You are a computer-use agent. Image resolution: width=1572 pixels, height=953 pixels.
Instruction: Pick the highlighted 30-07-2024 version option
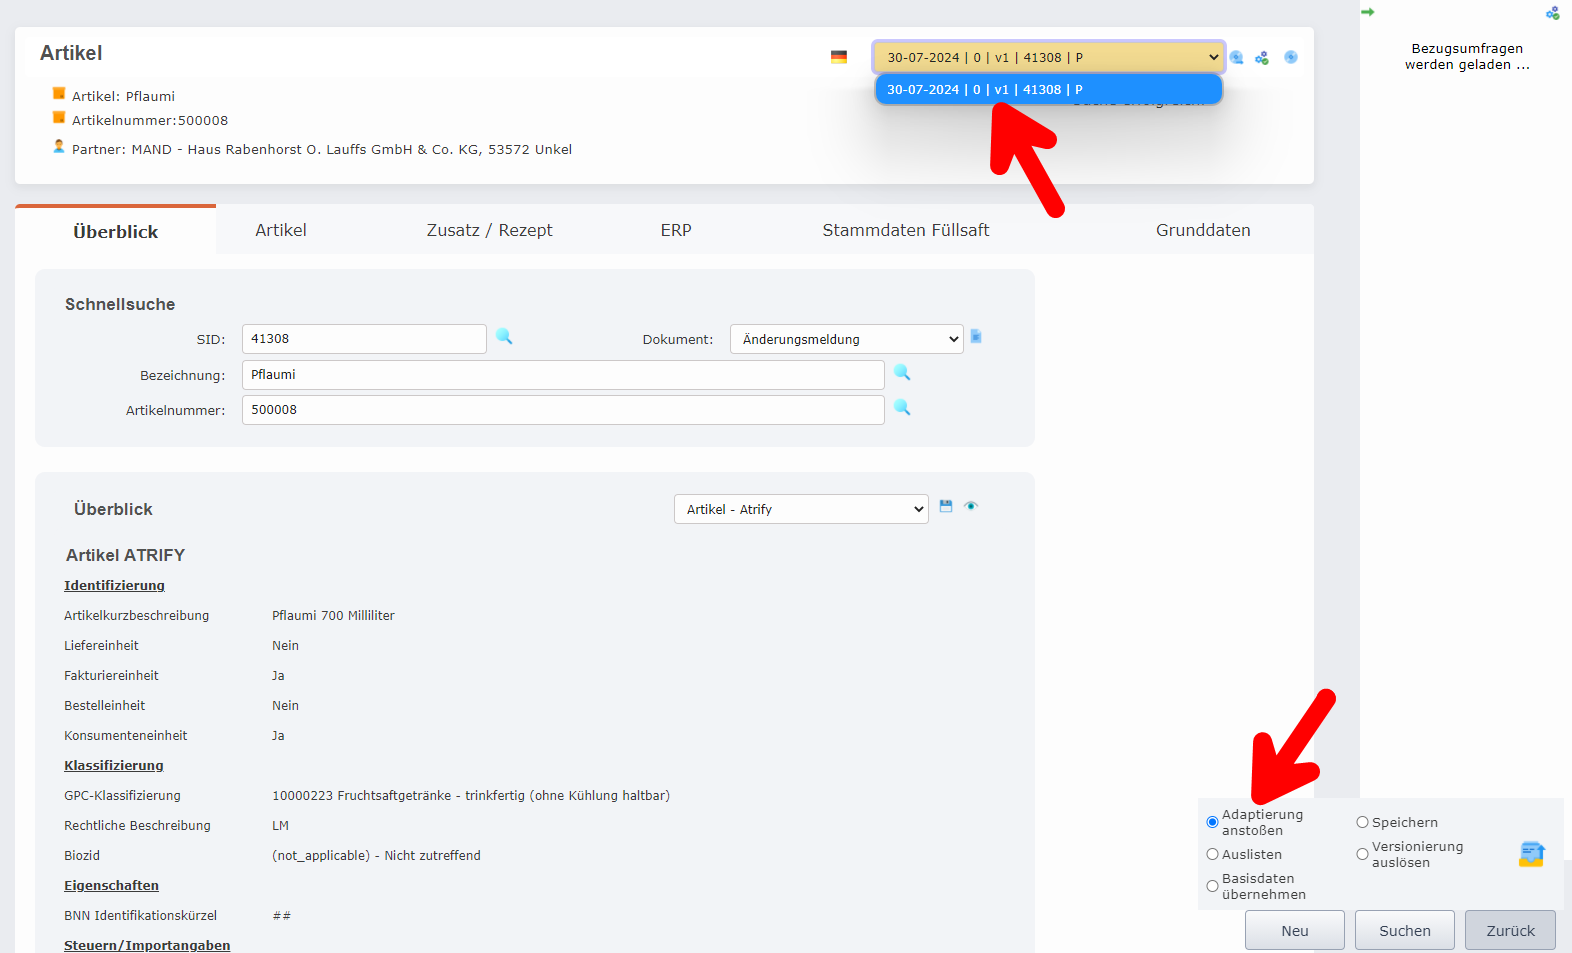coord(1047,90)
